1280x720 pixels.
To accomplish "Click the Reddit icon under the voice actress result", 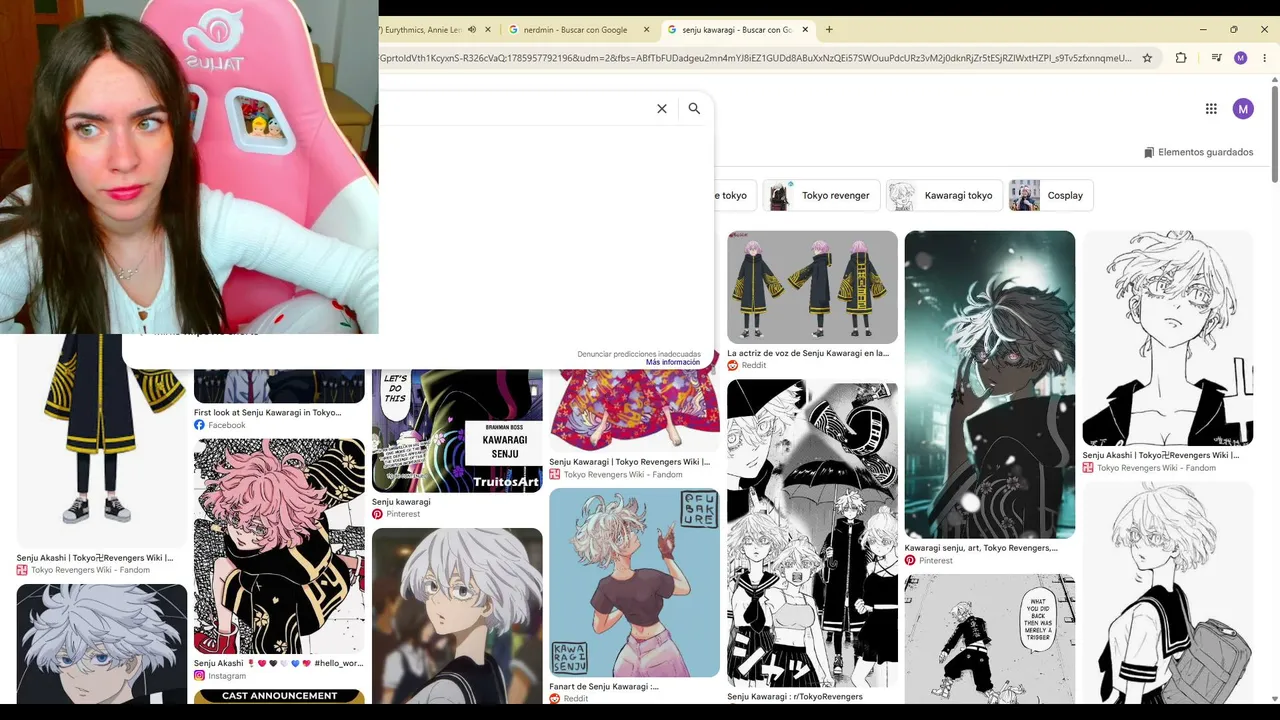I will 733,366.
